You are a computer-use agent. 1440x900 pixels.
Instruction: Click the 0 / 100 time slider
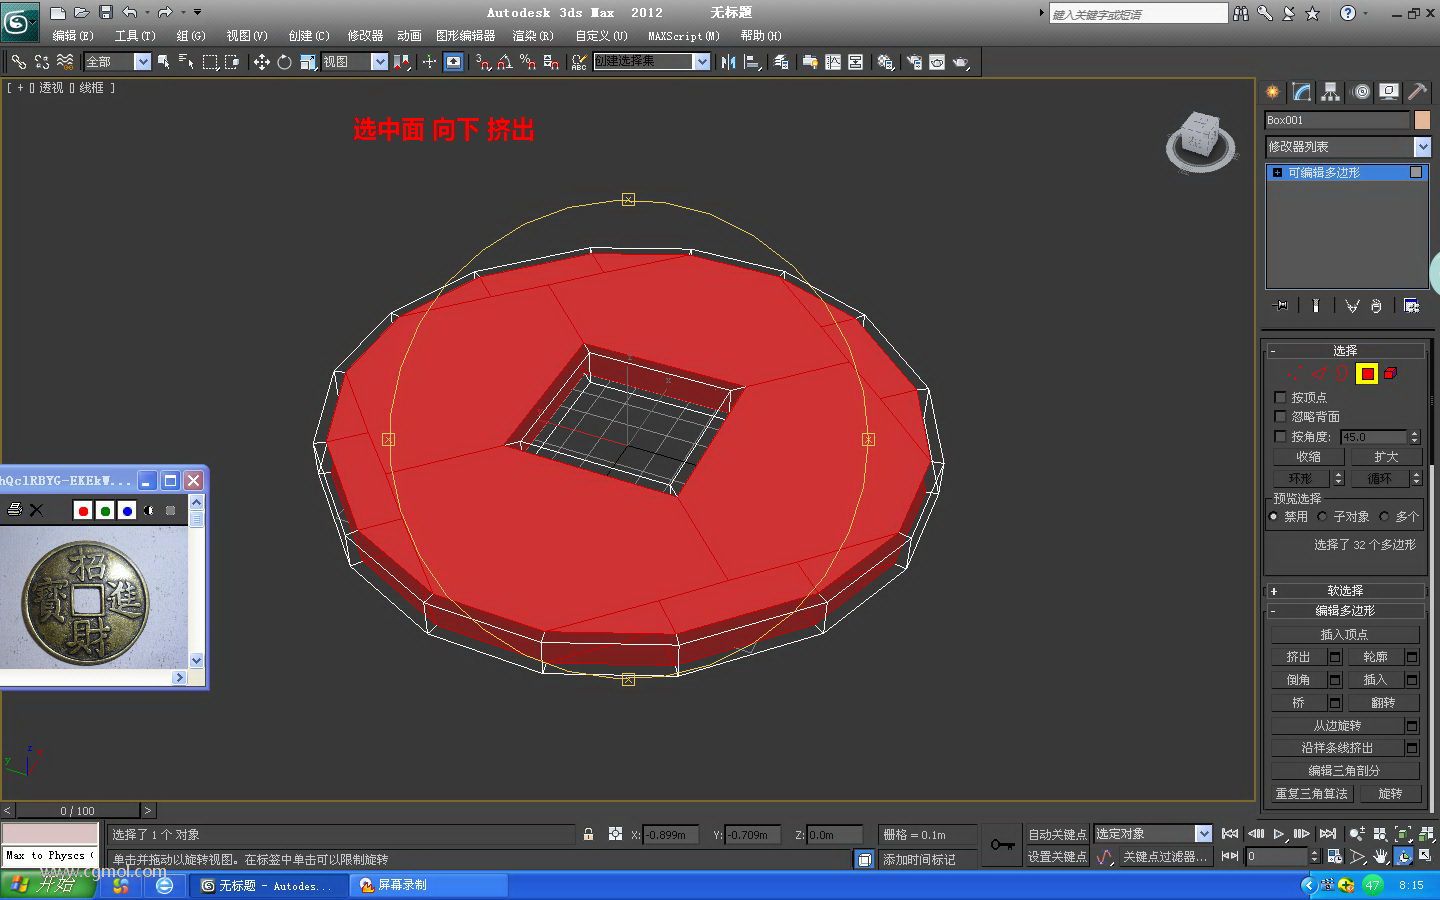pos(77,811)
